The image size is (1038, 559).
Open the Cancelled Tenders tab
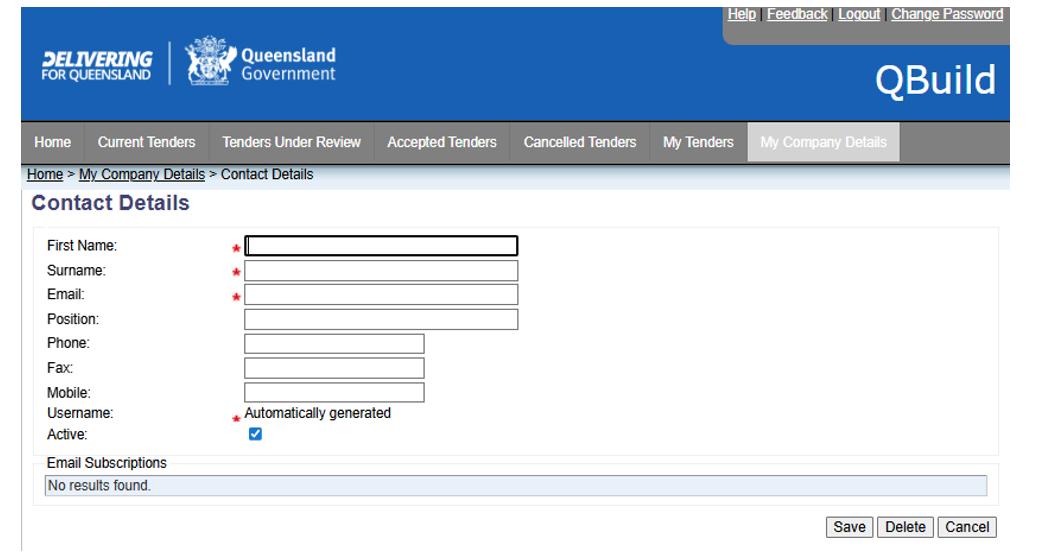point(580,142)
